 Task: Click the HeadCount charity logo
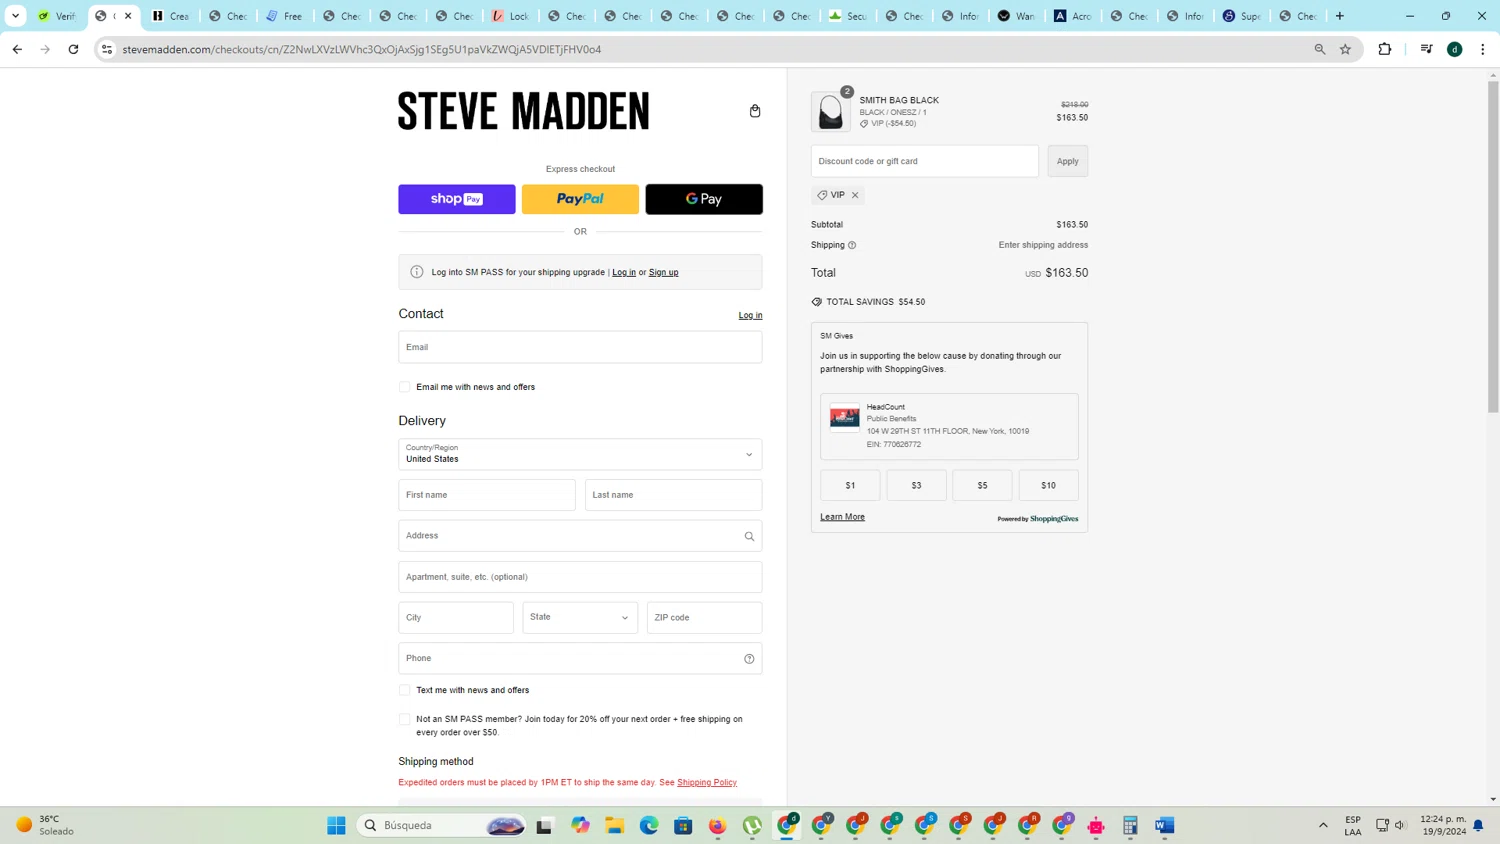[x=844, y=417]
